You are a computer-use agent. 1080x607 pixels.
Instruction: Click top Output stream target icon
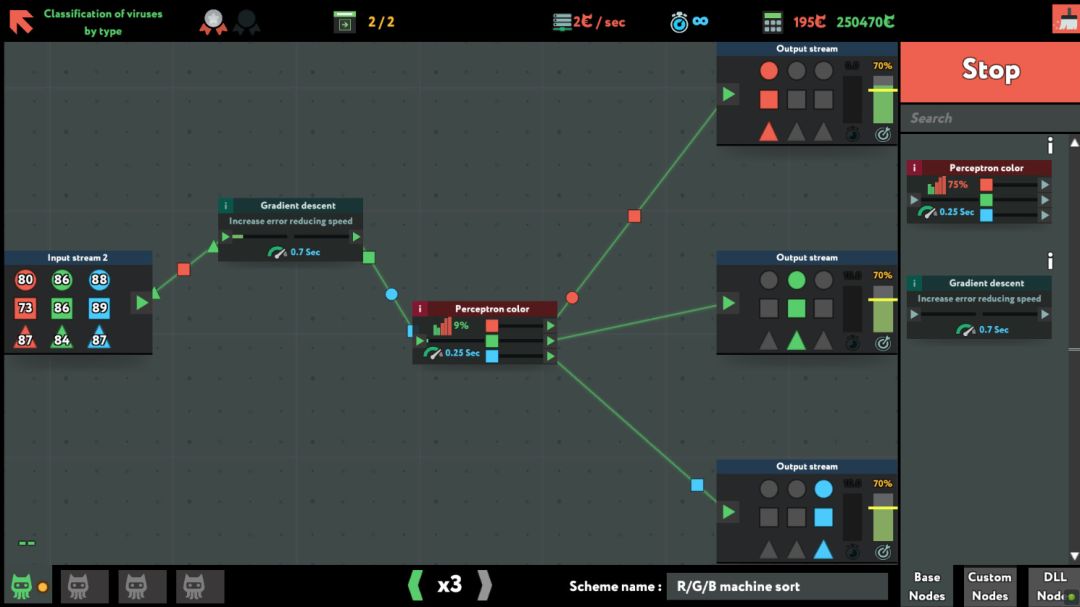pos(882,134)
